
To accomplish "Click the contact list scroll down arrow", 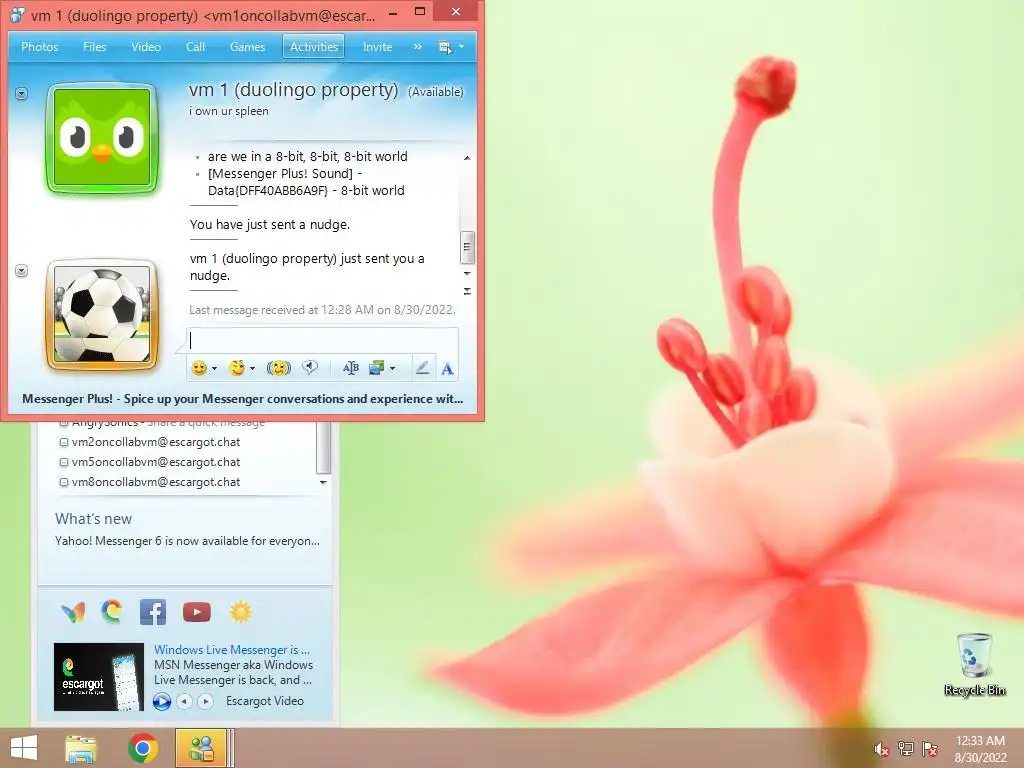I will (x=323, y=483).
